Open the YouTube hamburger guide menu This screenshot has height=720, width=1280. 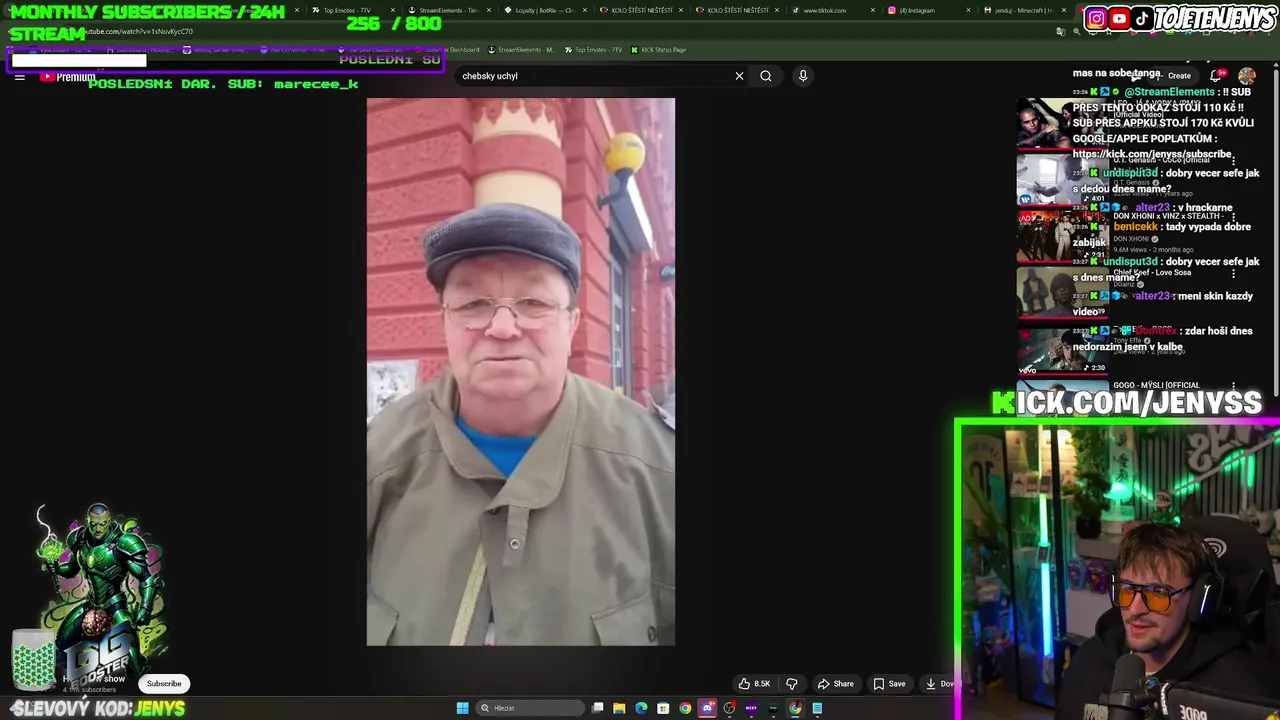coord(19,77)
